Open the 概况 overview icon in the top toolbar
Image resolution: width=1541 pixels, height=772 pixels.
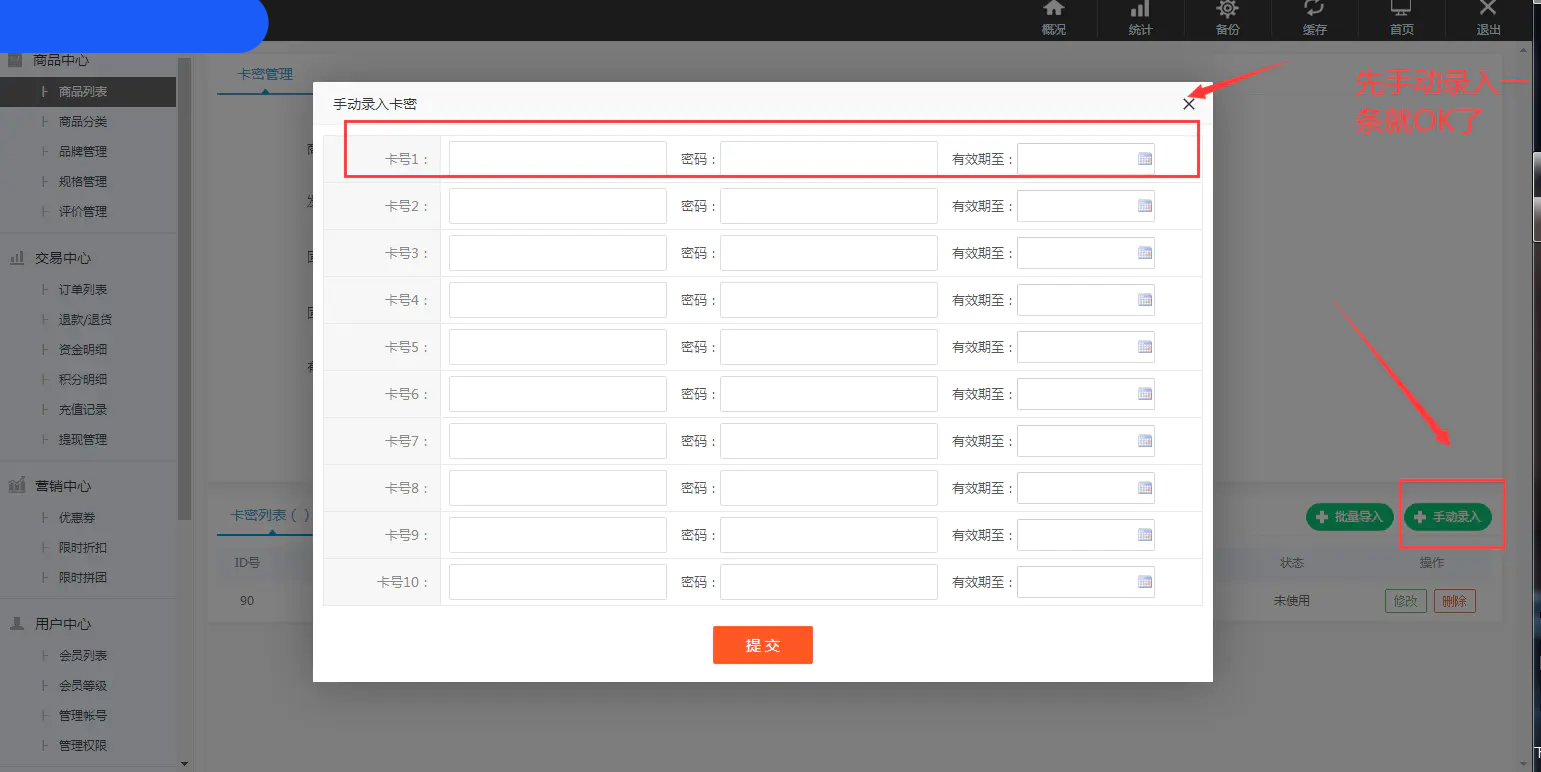click(1053, 20)
